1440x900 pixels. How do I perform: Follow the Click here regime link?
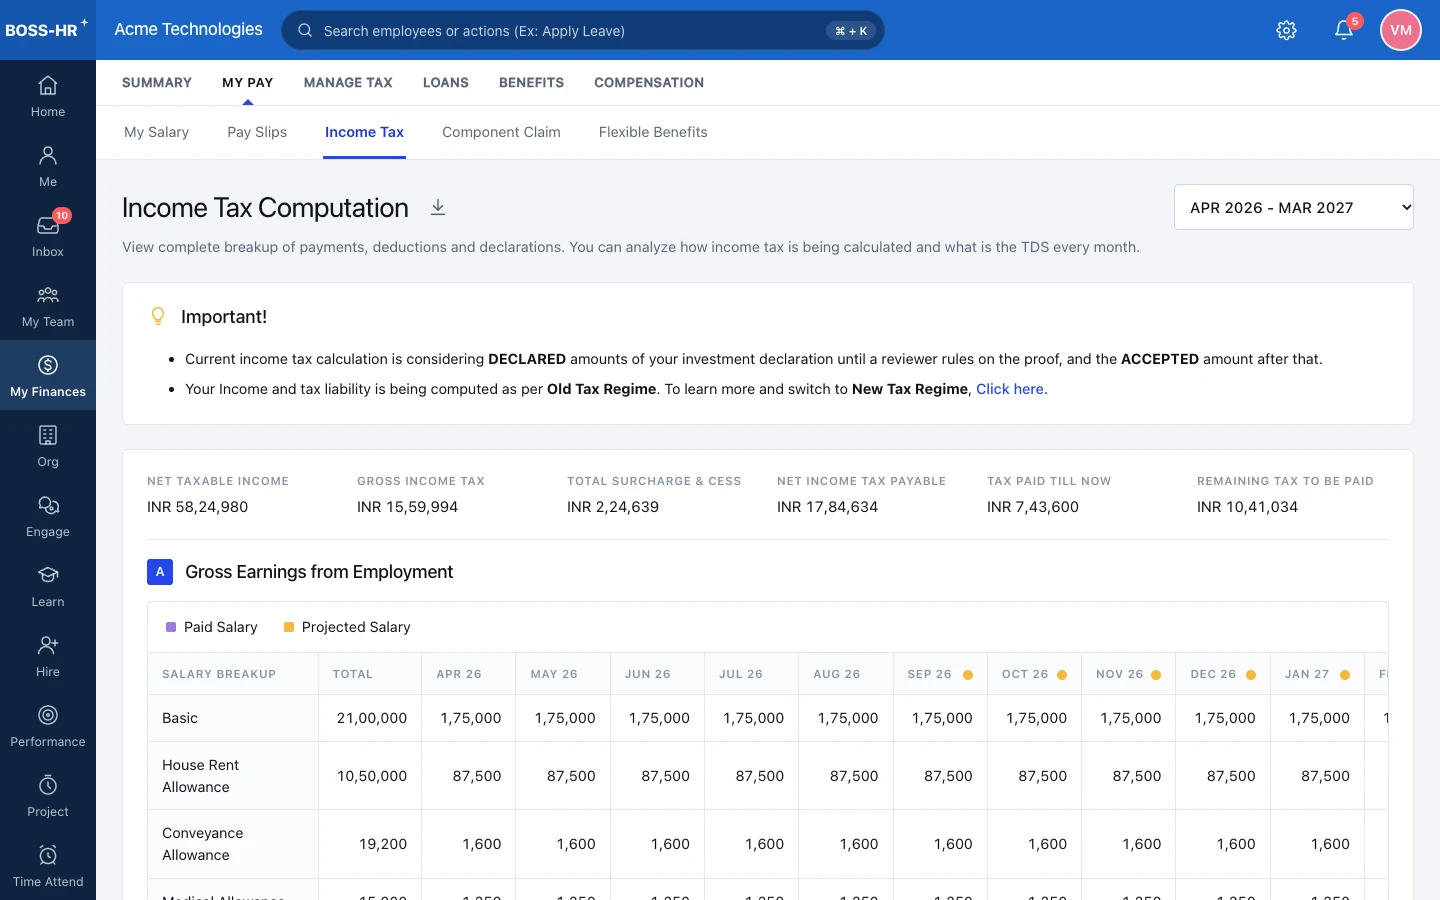click(1010, 389)
